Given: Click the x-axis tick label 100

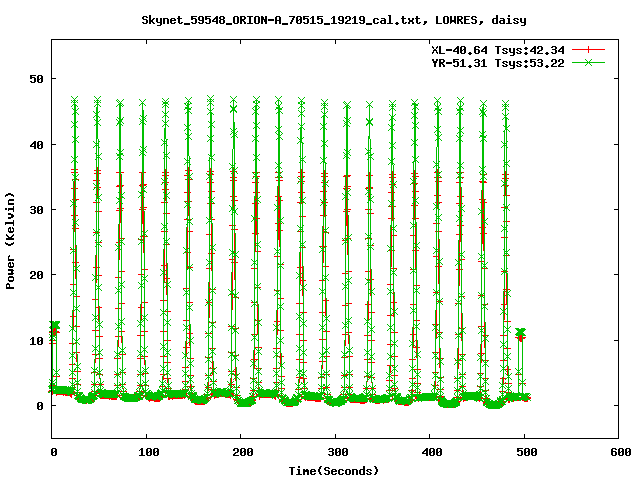Looking at the screenshot, I should click(148, 452).
